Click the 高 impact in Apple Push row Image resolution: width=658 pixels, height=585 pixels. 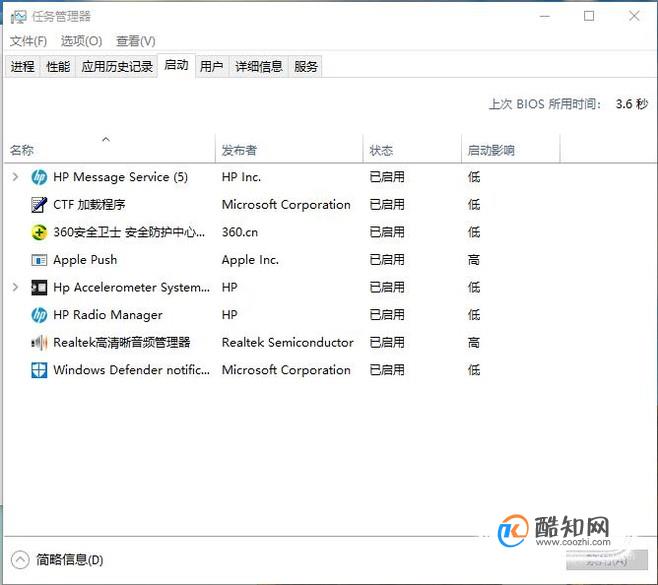(474, 260)
